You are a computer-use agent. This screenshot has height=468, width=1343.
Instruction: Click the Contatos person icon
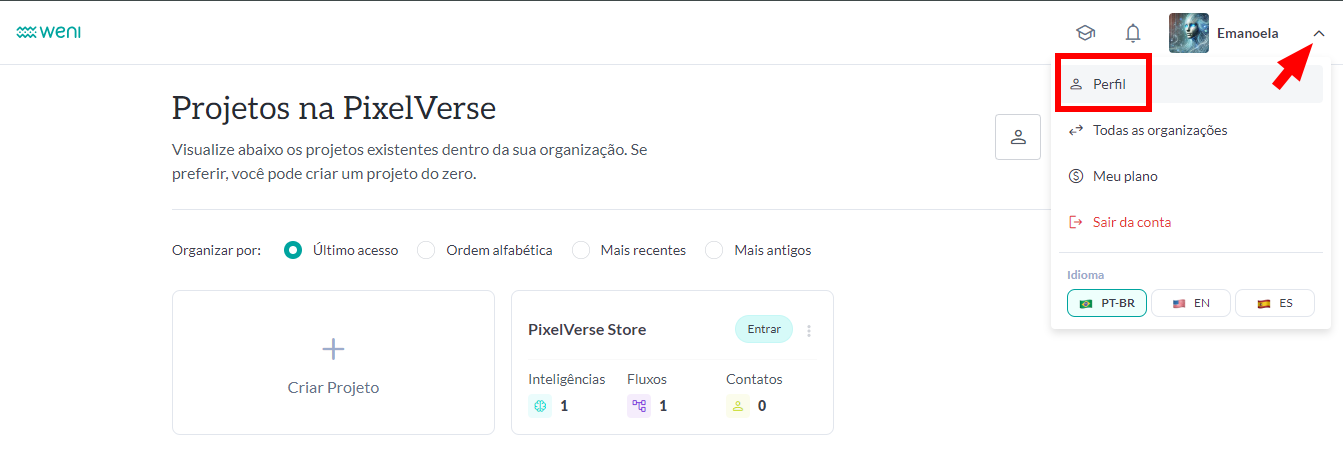pyautogui.click(x=738, y=406)
